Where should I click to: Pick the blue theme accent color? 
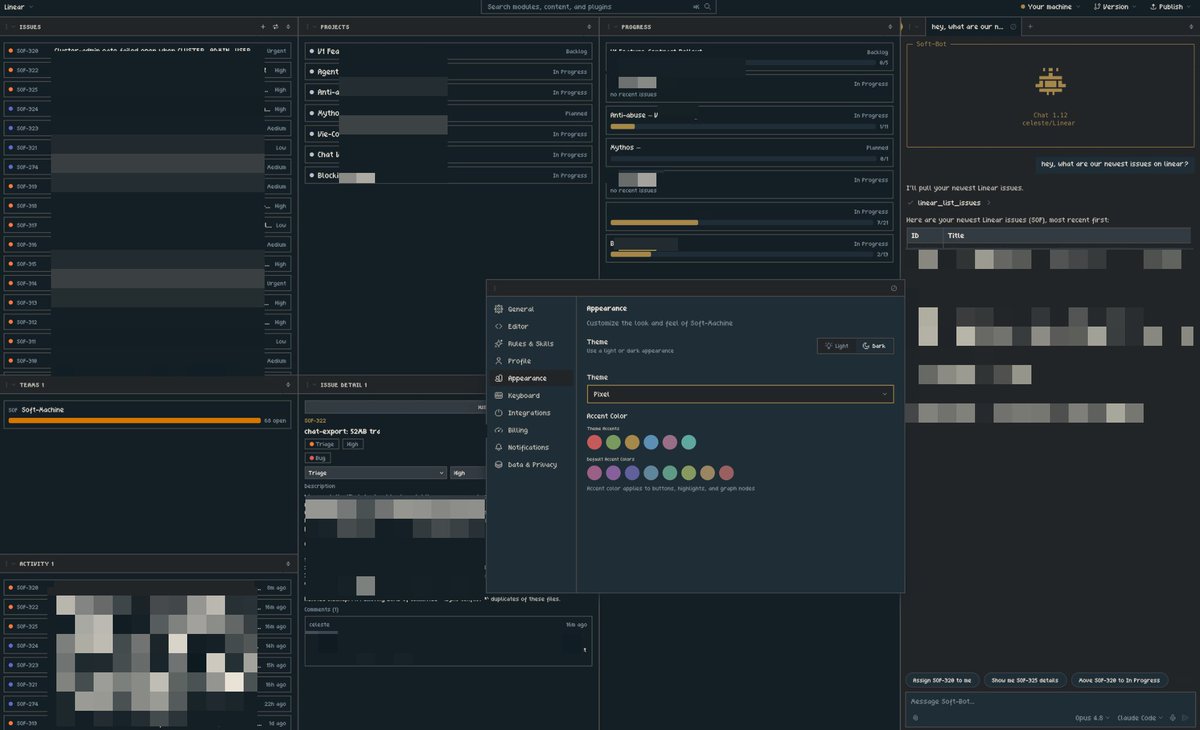pyautogui.click(x=651, y=442)
